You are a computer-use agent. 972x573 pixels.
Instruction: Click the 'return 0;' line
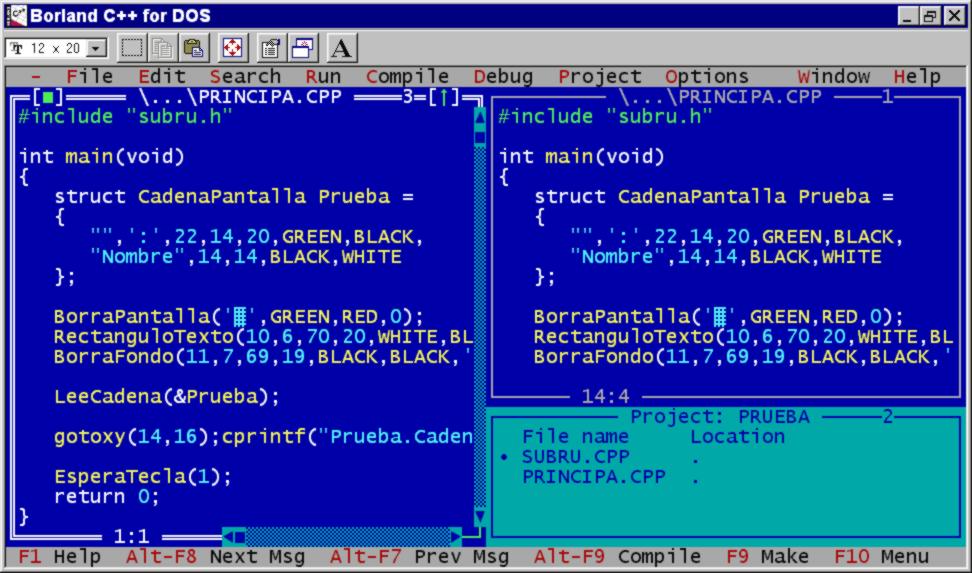click(107, 496)
